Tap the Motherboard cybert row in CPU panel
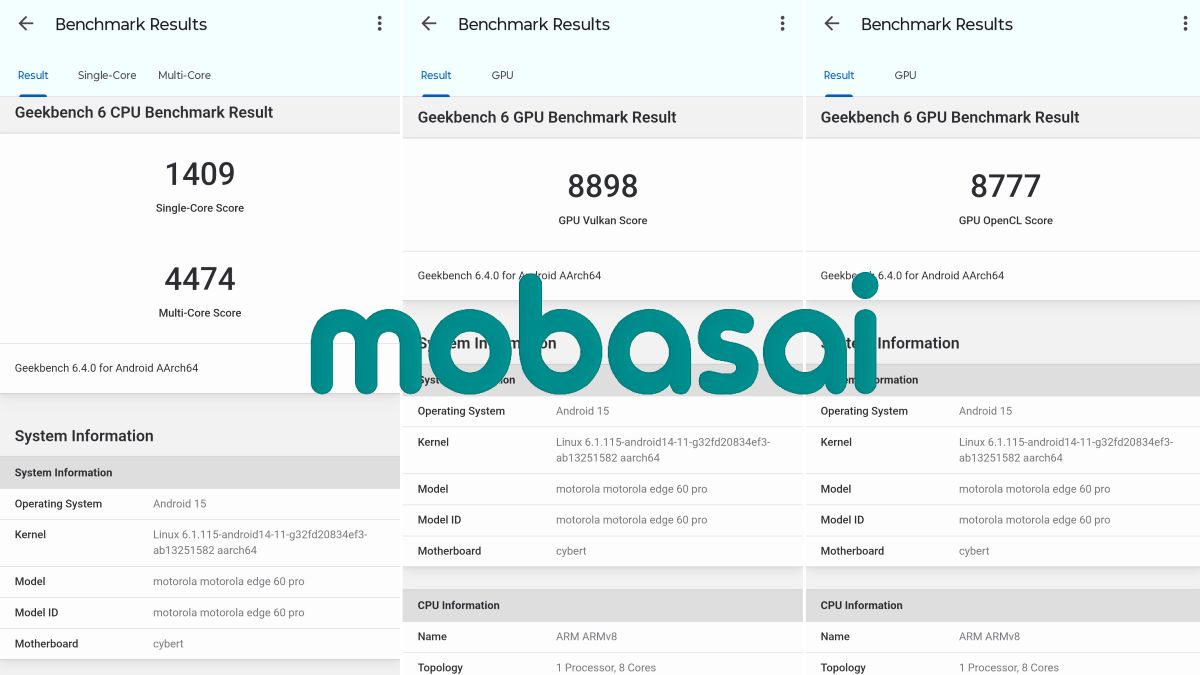This screenshot has width=1200, height=675. click(x=200, y=644)
